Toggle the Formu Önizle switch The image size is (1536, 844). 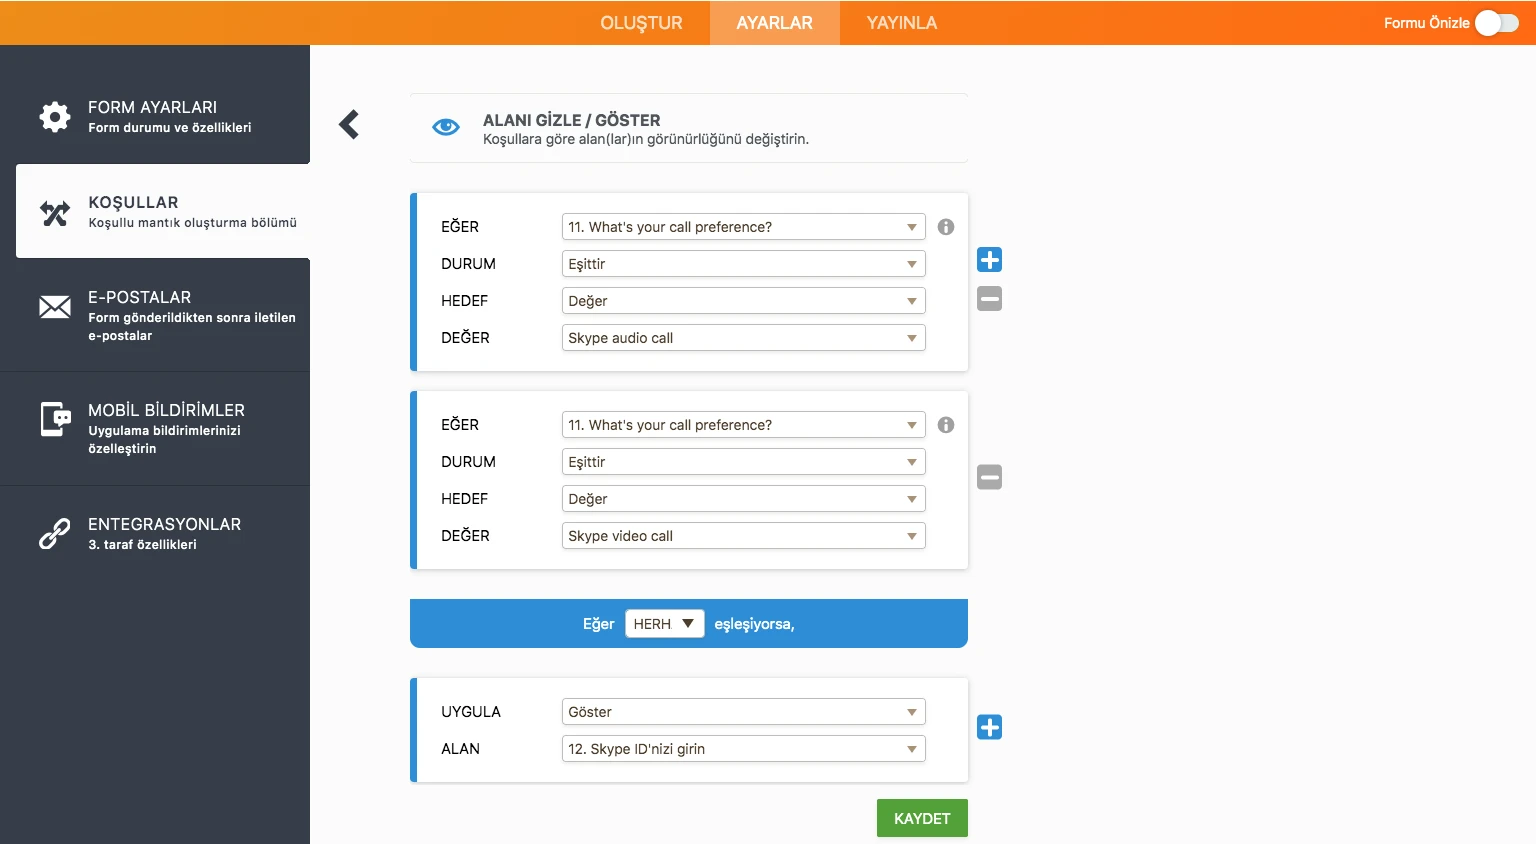click(1496, 23)
